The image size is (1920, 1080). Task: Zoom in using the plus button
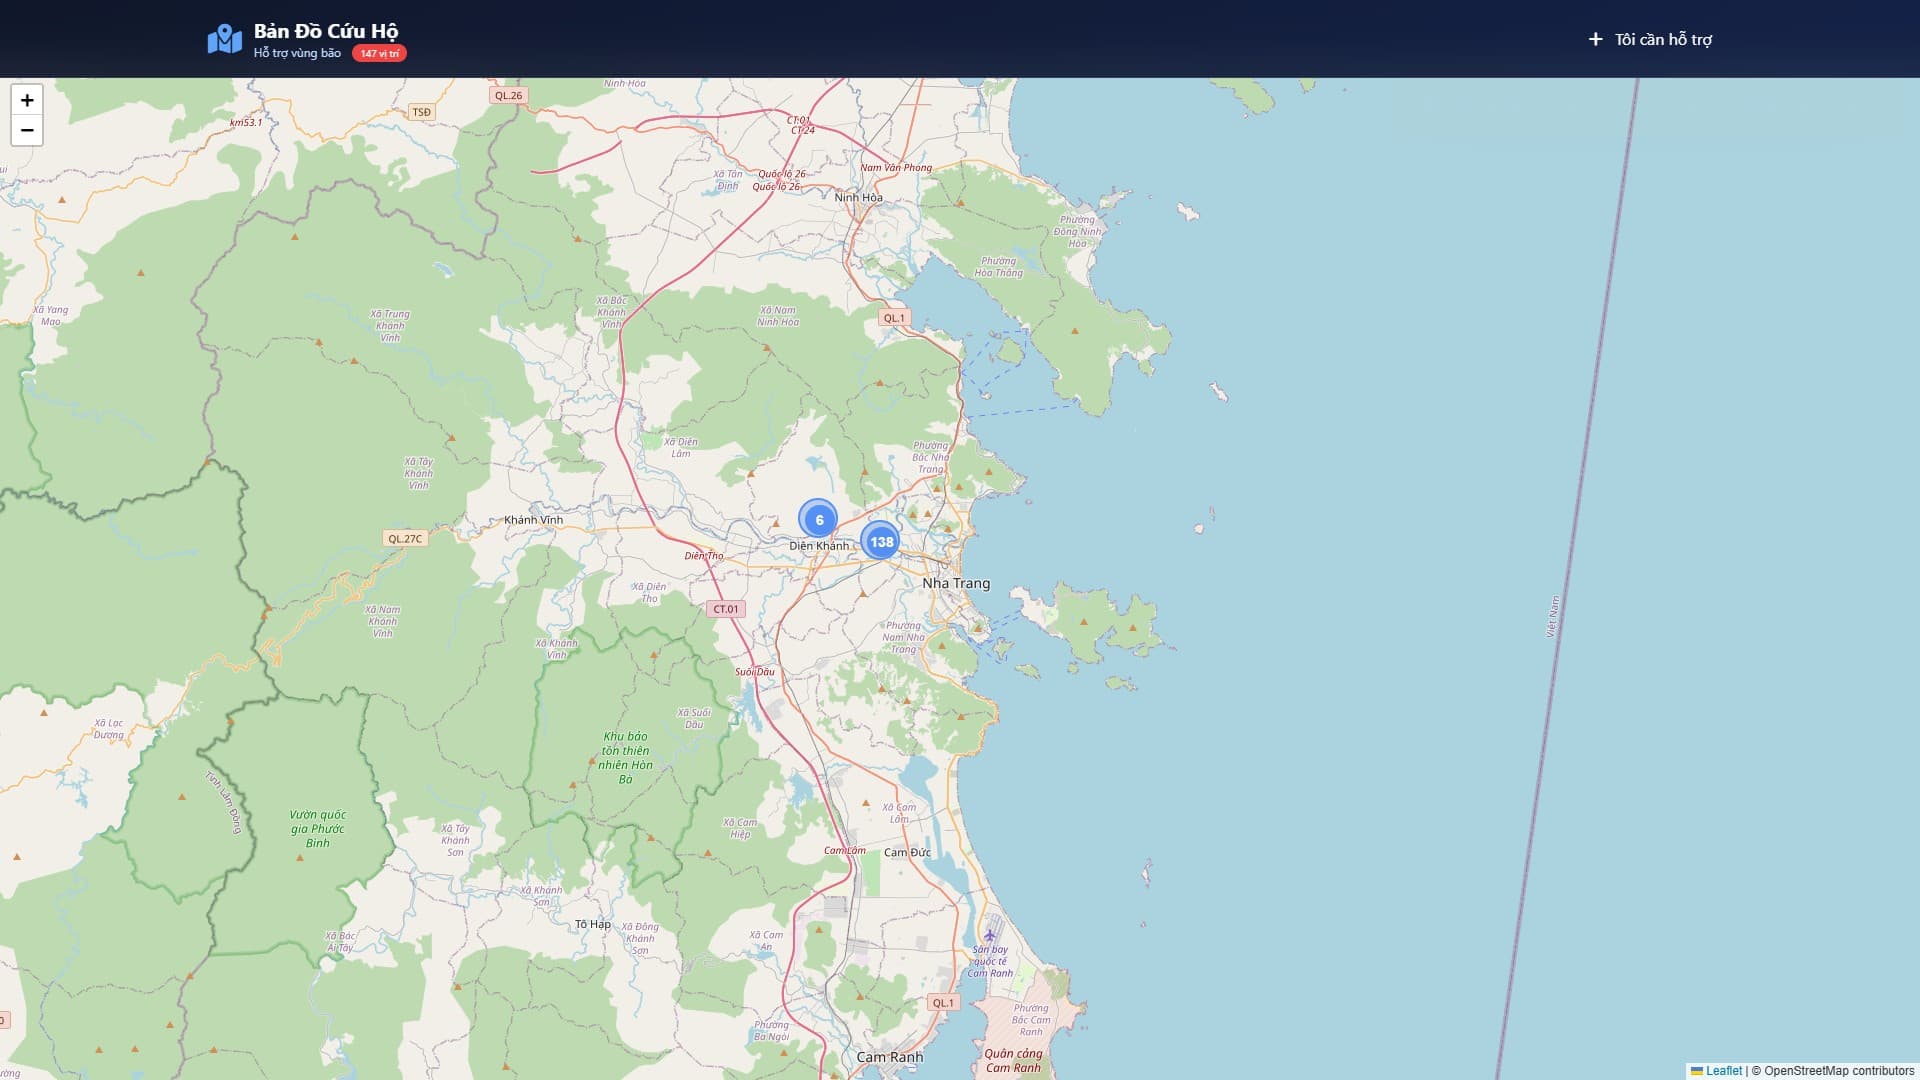tap(27, 100)
